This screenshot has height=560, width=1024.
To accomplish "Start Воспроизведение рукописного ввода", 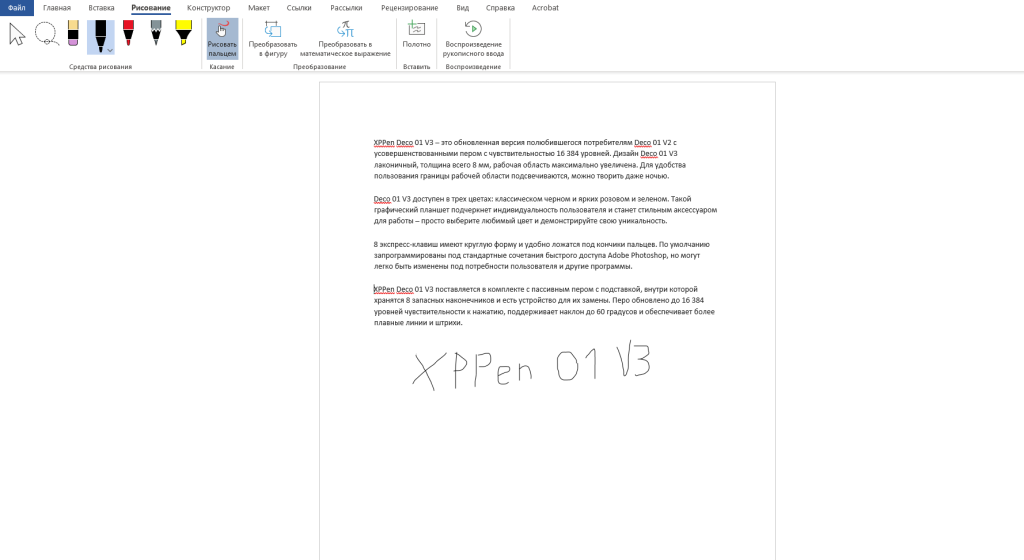I will (x=473, y=39).
